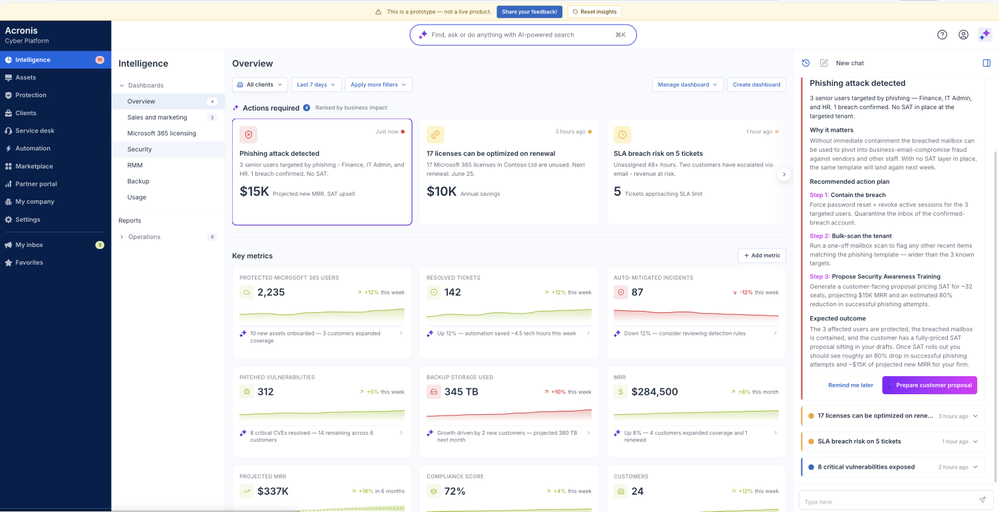The height and width of the screenshot is (512, 1000).
Task: Click the Reports heading in Intelligence panel
Action: (130, 221)
